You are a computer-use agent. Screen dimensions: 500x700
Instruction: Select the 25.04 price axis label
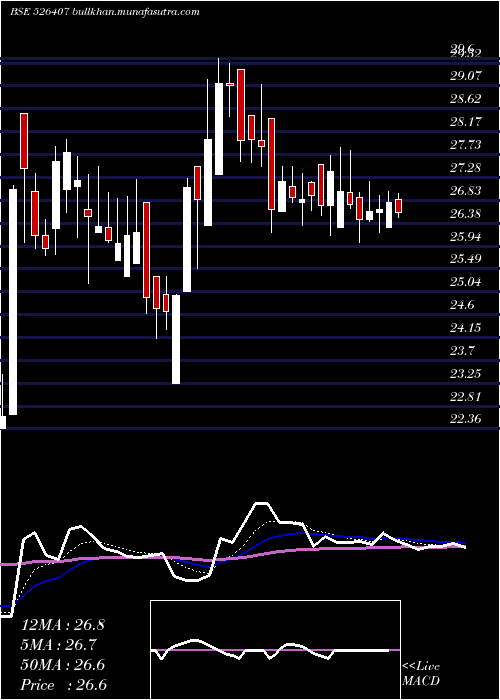(466, 282)
